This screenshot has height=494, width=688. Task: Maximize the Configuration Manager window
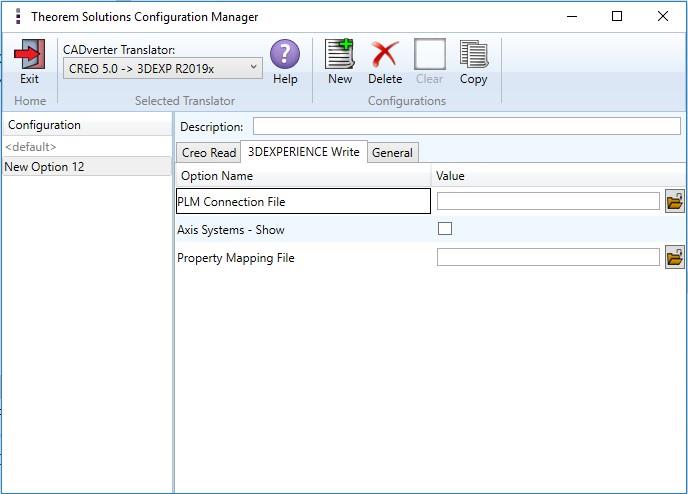[x=617, y=17]
